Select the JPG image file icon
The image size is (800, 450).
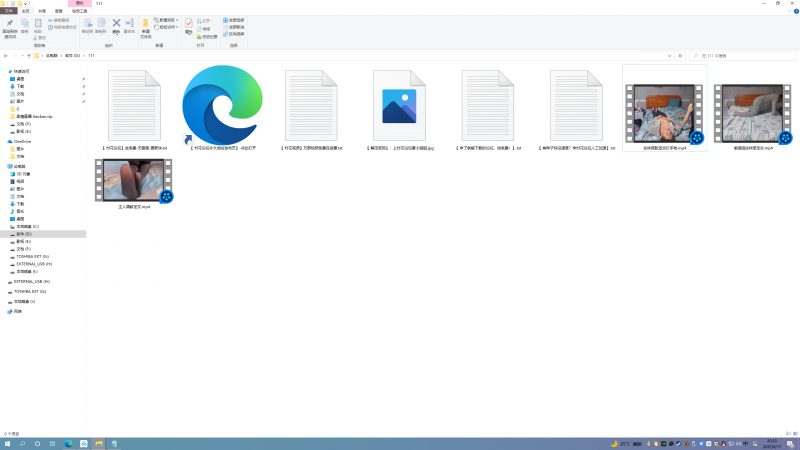click(x=399, y=106)
